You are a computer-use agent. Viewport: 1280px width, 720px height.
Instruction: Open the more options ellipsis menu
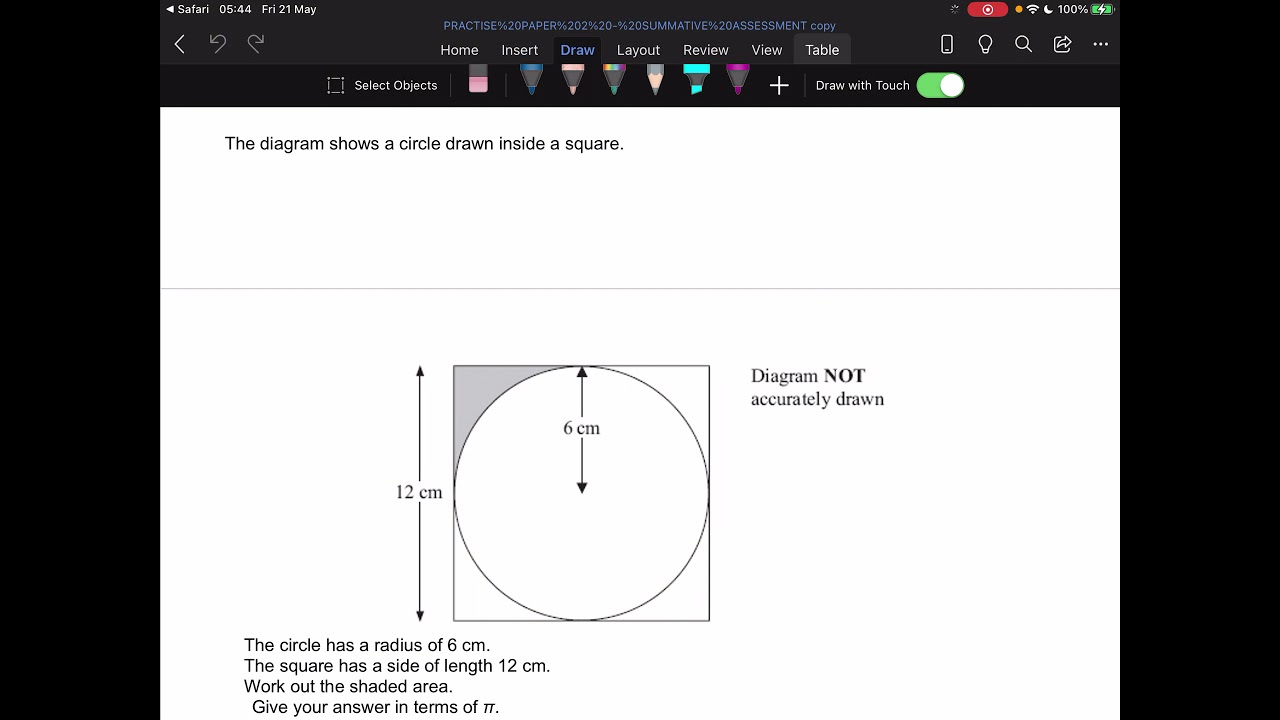point(1101,44)
